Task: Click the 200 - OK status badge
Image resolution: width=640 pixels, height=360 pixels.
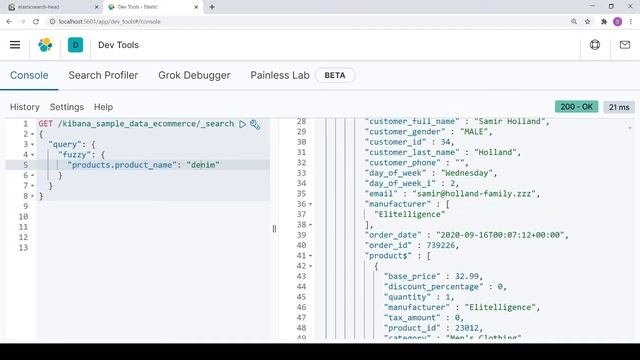Action: 576,107
